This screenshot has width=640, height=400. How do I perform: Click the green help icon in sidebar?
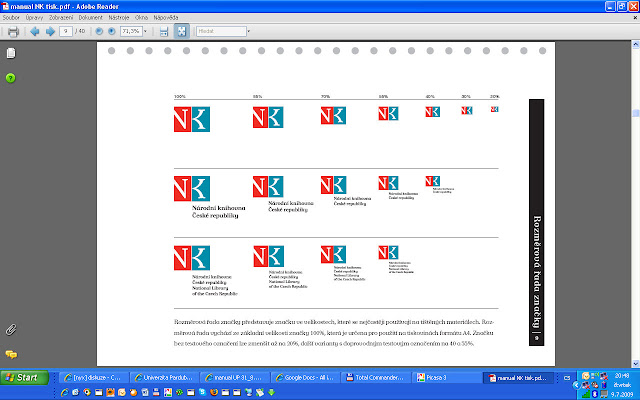point(11,78)
